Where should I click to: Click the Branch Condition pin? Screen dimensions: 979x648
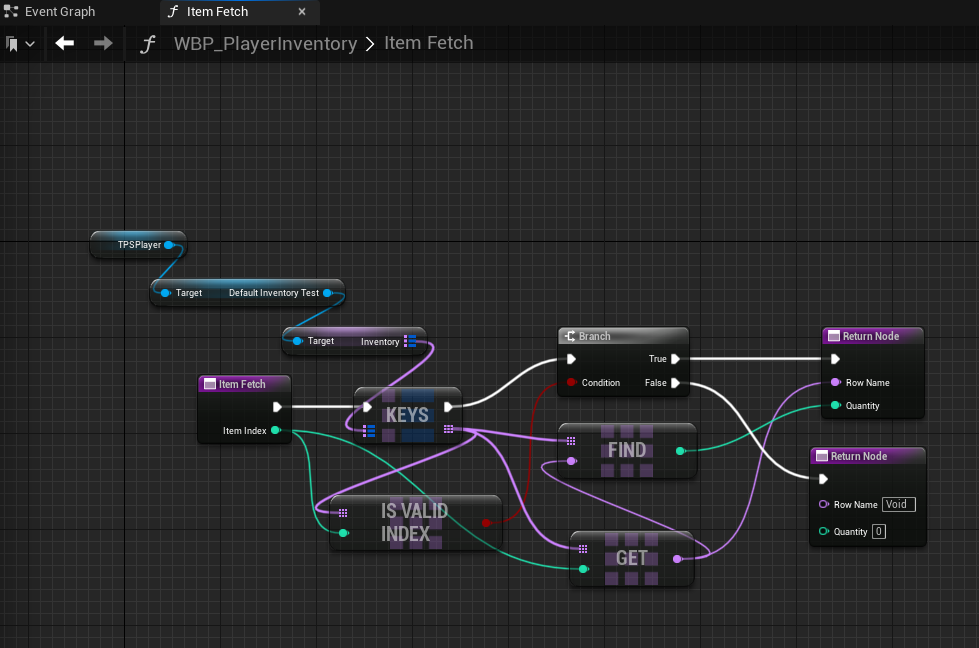pyautogui.click(x=571, y=382)
